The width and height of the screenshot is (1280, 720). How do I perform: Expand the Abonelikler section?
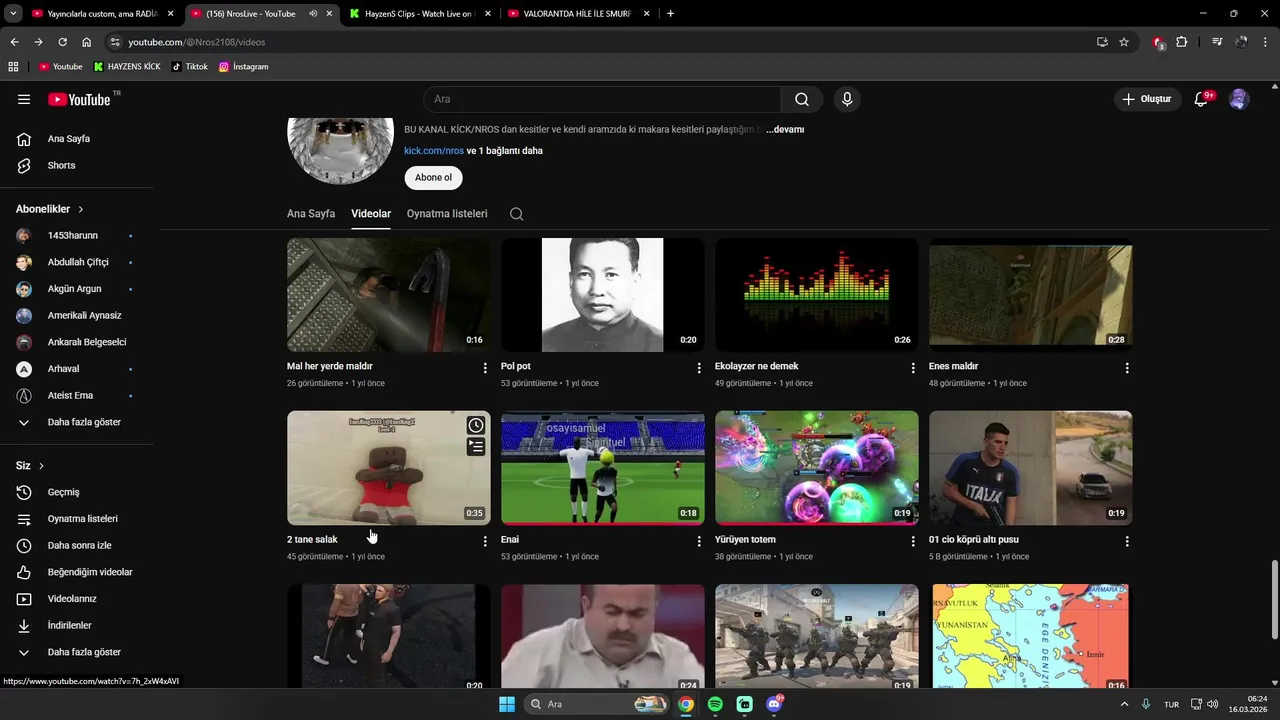(50, 209)
